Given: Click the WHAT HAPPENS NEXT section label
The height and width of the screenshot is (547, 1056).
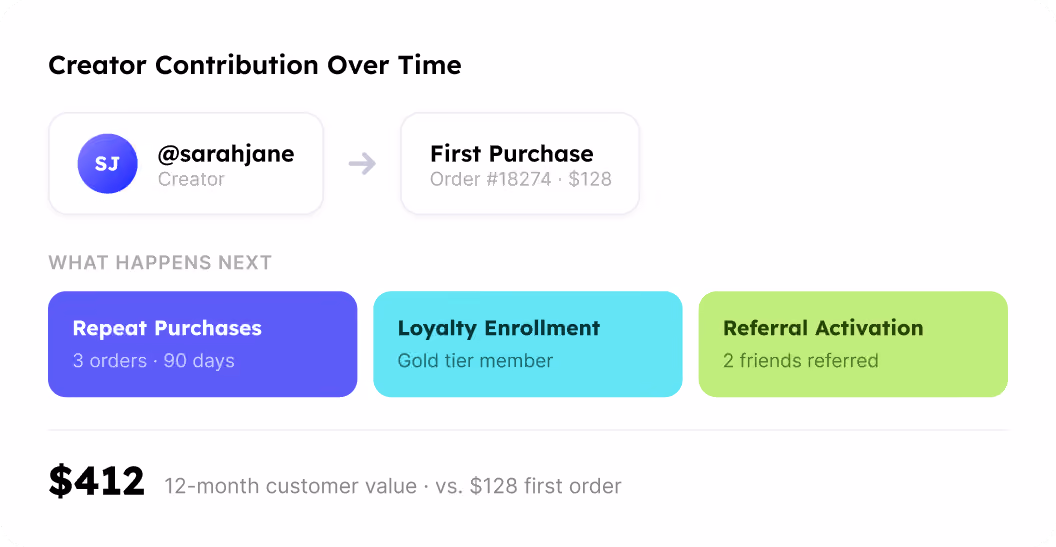Looking at the screenshot, I should point(160,262).
